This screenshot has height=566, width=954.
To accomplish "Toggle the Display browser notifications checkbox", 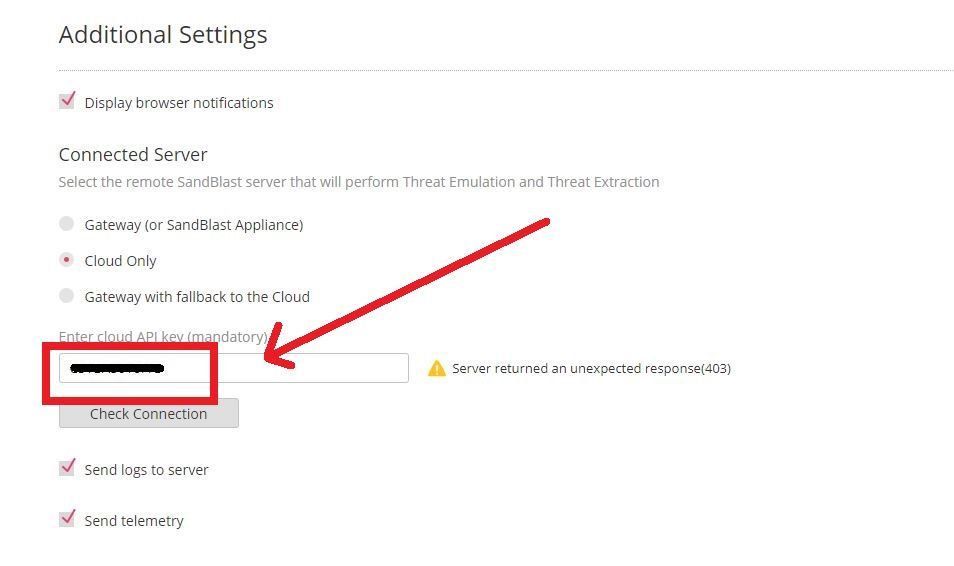I will [x=67, y=101].
